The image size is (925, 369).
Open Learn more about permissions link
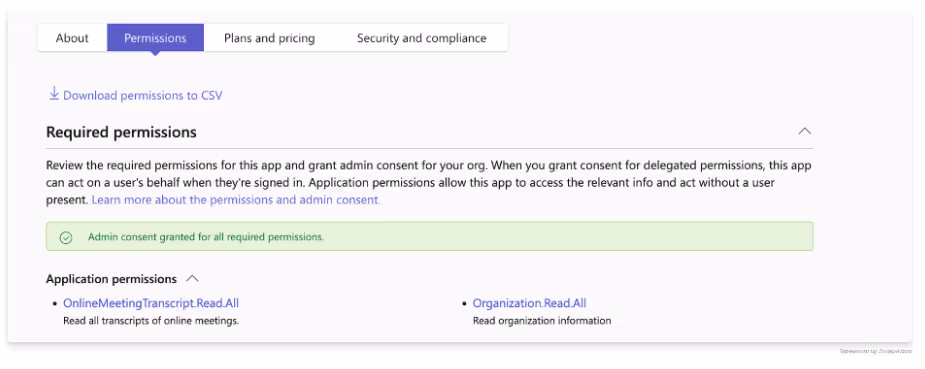(x=235, y=200)
